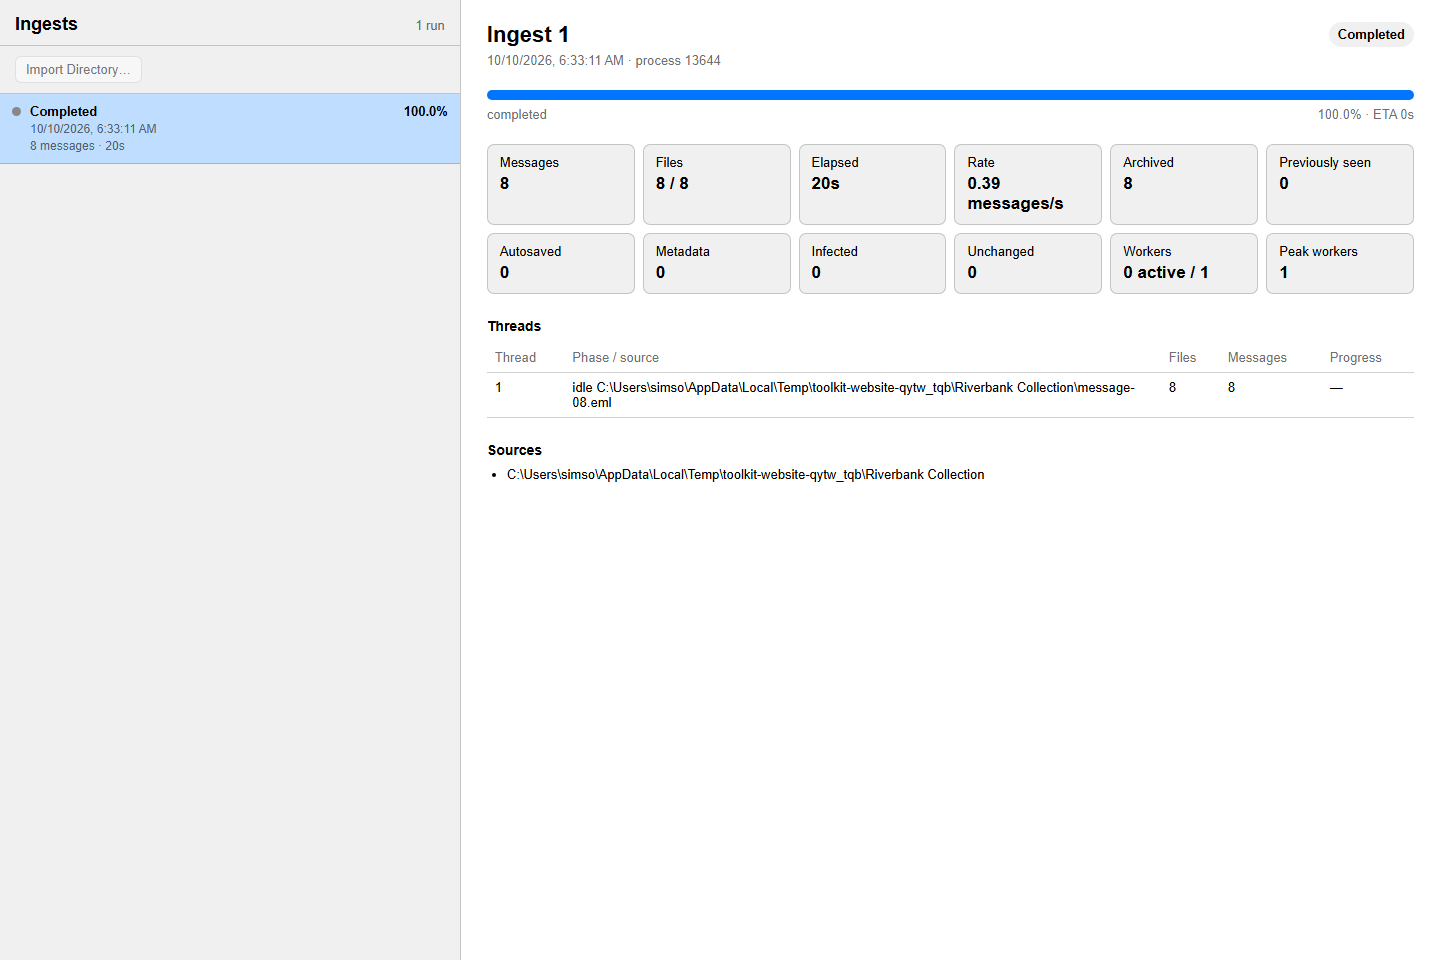Click the Riverbank Collection path under Sources
This screenshot has width=1440, height=960.
[x=745, y=475]
